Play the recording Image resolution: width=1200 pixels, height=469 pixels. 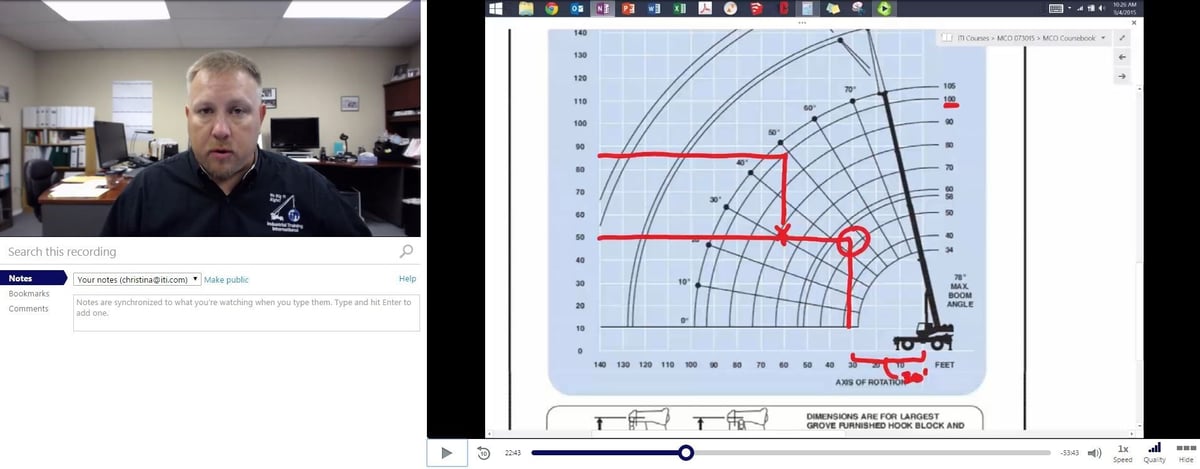(x=446, y=453)
